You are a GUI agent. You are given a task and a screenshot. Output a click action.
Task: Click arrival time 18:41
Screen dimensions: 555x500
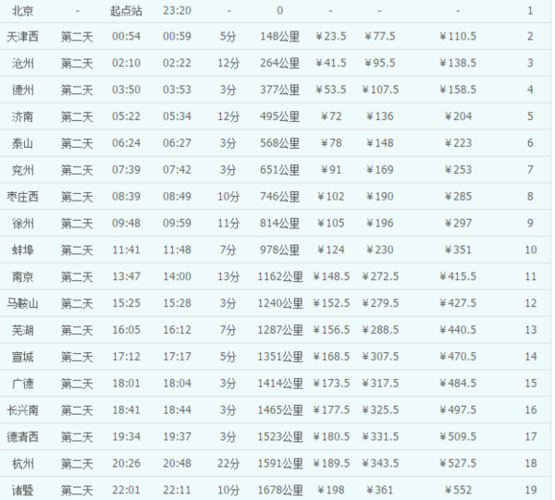pyautogui.click(x=126, y=410)
